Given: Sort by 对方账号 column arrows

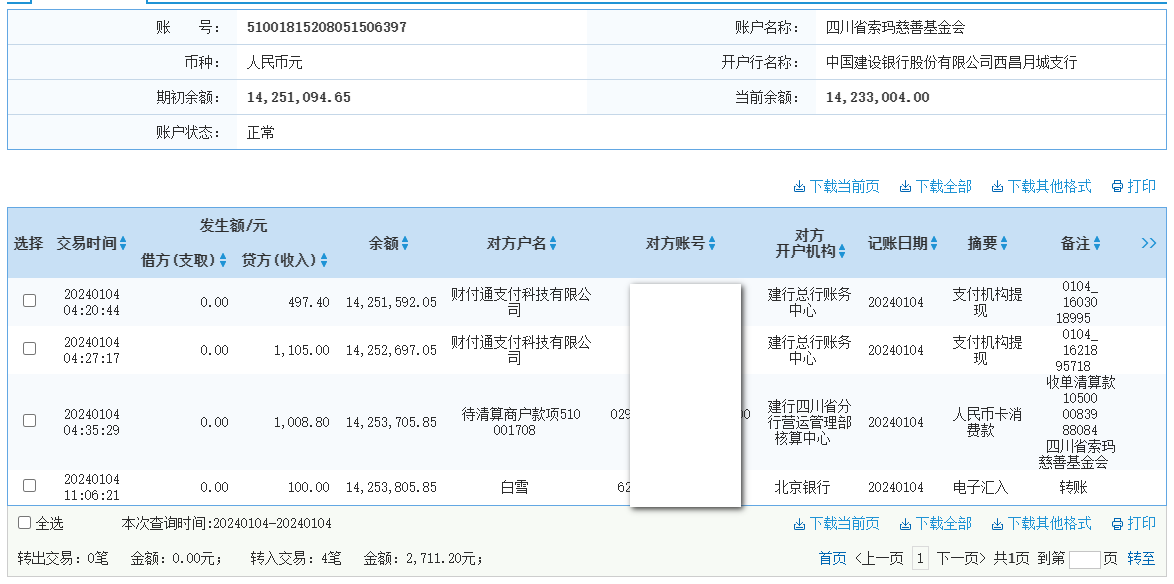Looking at the screenshot, I should 712,243.
